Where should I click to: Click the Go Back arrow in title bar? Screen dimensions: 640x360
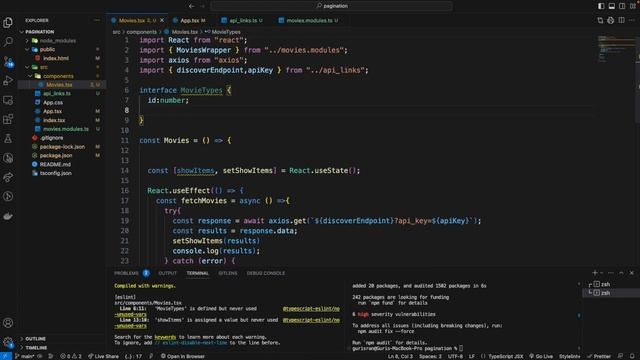[191, 6]
